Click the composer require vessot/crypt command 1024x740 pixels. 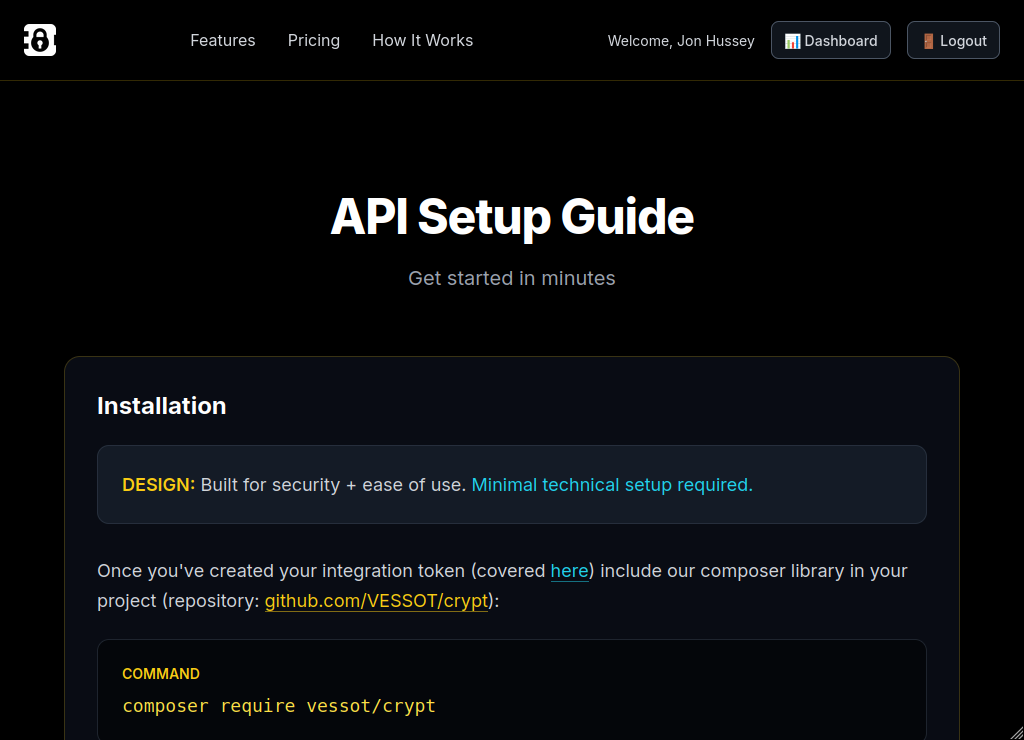point(279,706)
